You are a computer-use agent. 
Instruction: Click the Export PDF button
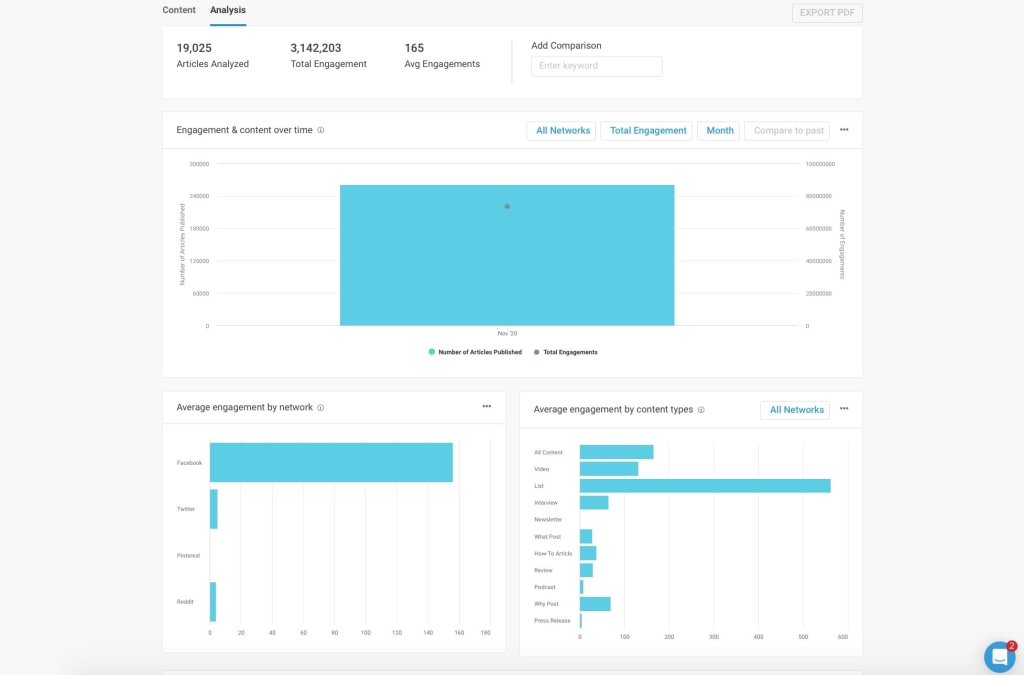click(x=826, y=12)
